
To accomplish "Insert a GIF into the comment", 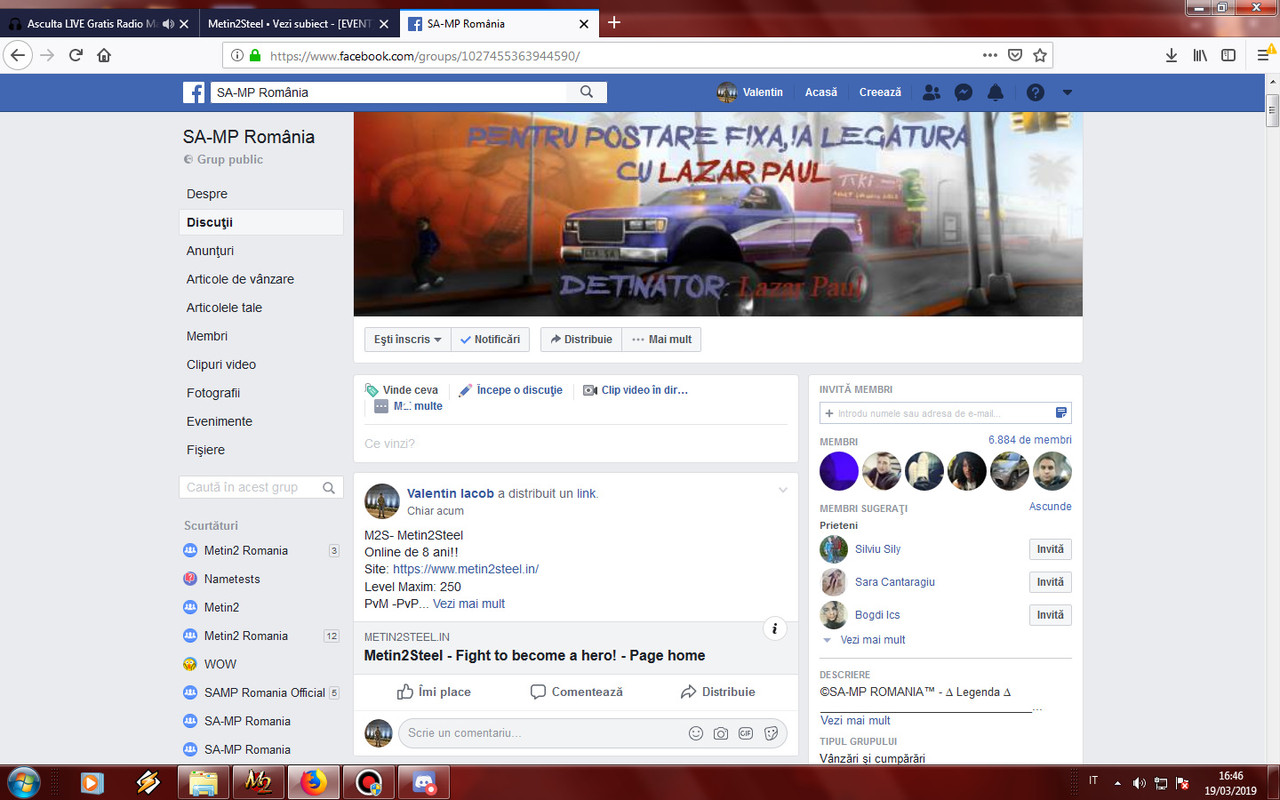I will tap(746, 733).
